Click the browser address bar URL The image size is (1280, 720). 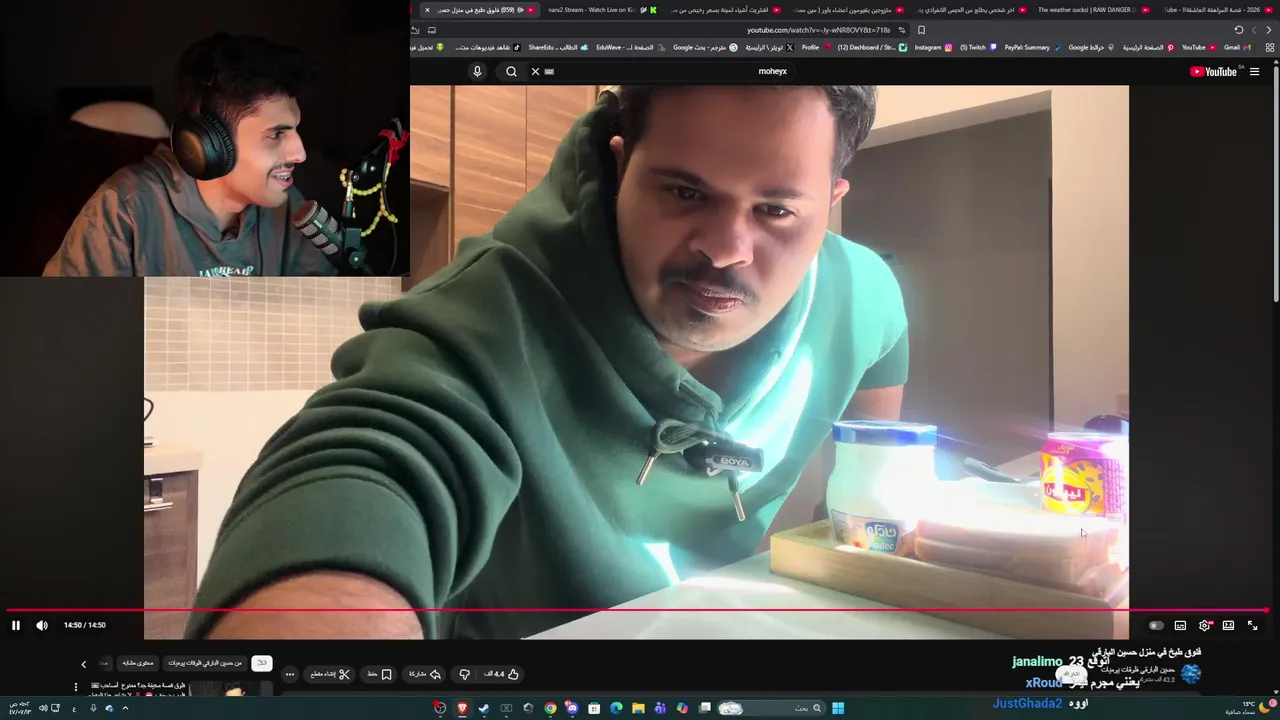pyautogui.click(x=818, y=30)
